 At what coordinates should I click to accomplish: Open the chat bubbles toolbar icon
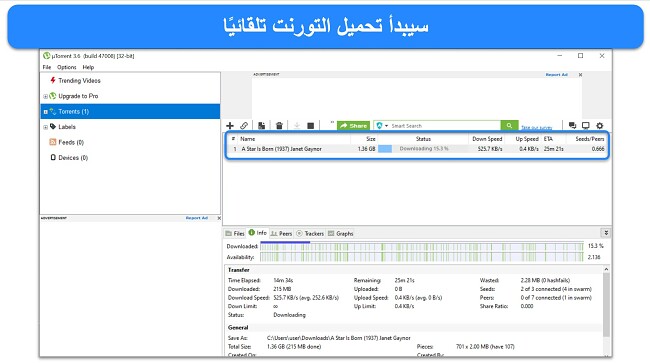pyautogui.click(x=572, y=126)
